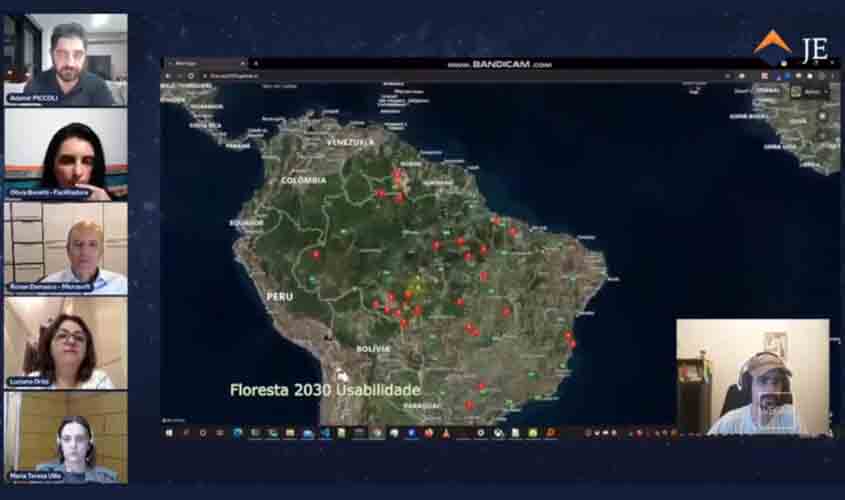Select the Facilitadora participant video tile
This screenshot has width=845, height=500.
tap(66, 154)
